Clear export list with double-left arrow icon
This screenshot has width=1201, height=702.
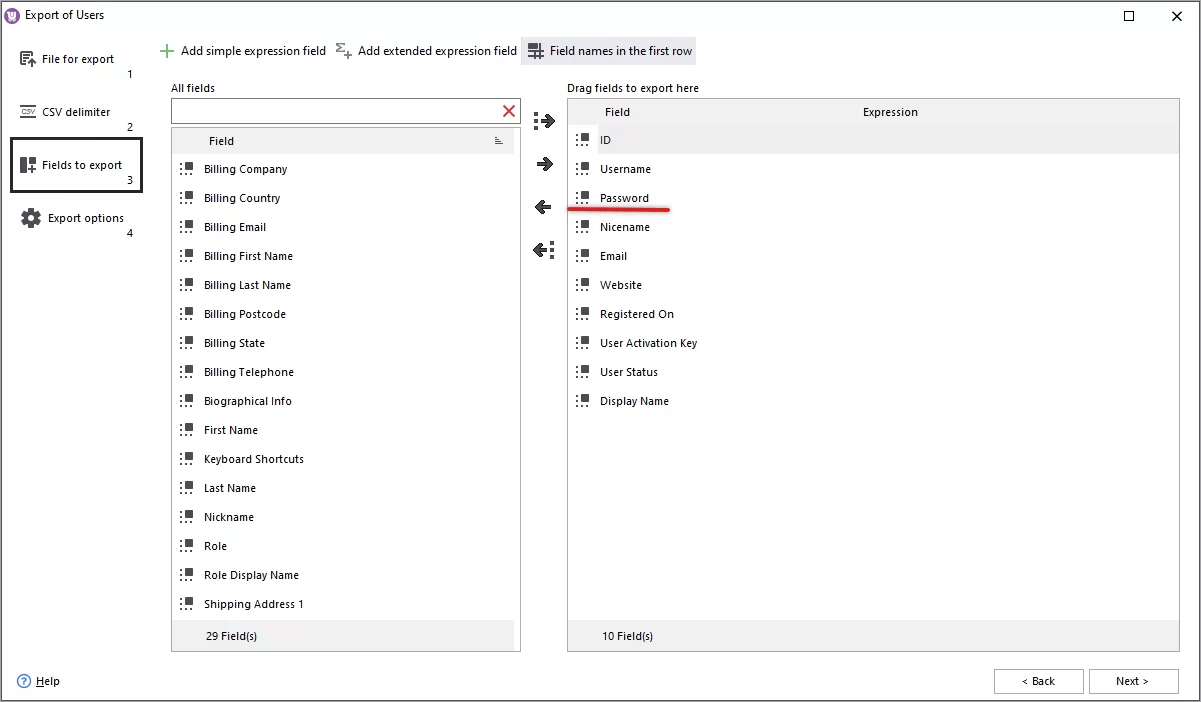543,249
